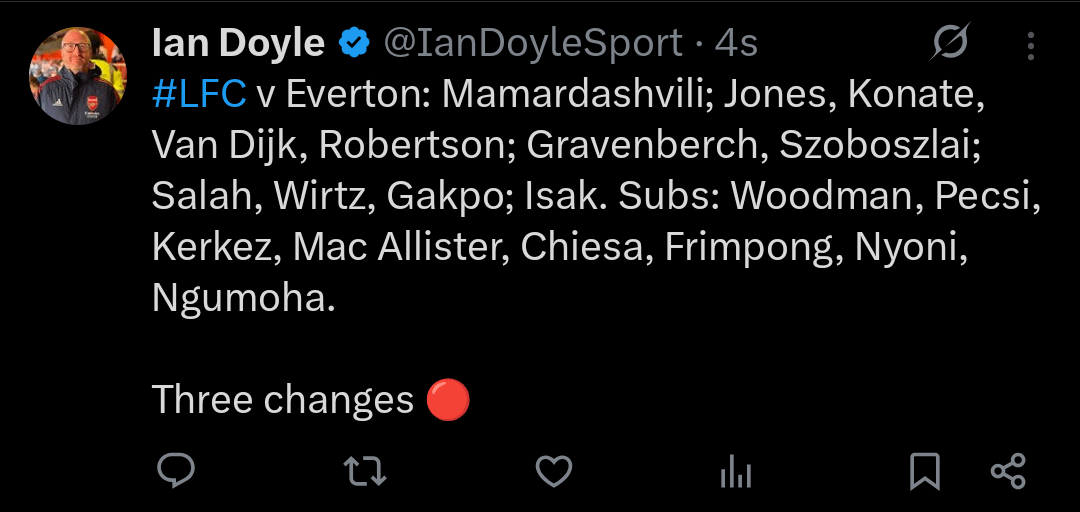Click the Ian Doyle display name

pos(238,44)
